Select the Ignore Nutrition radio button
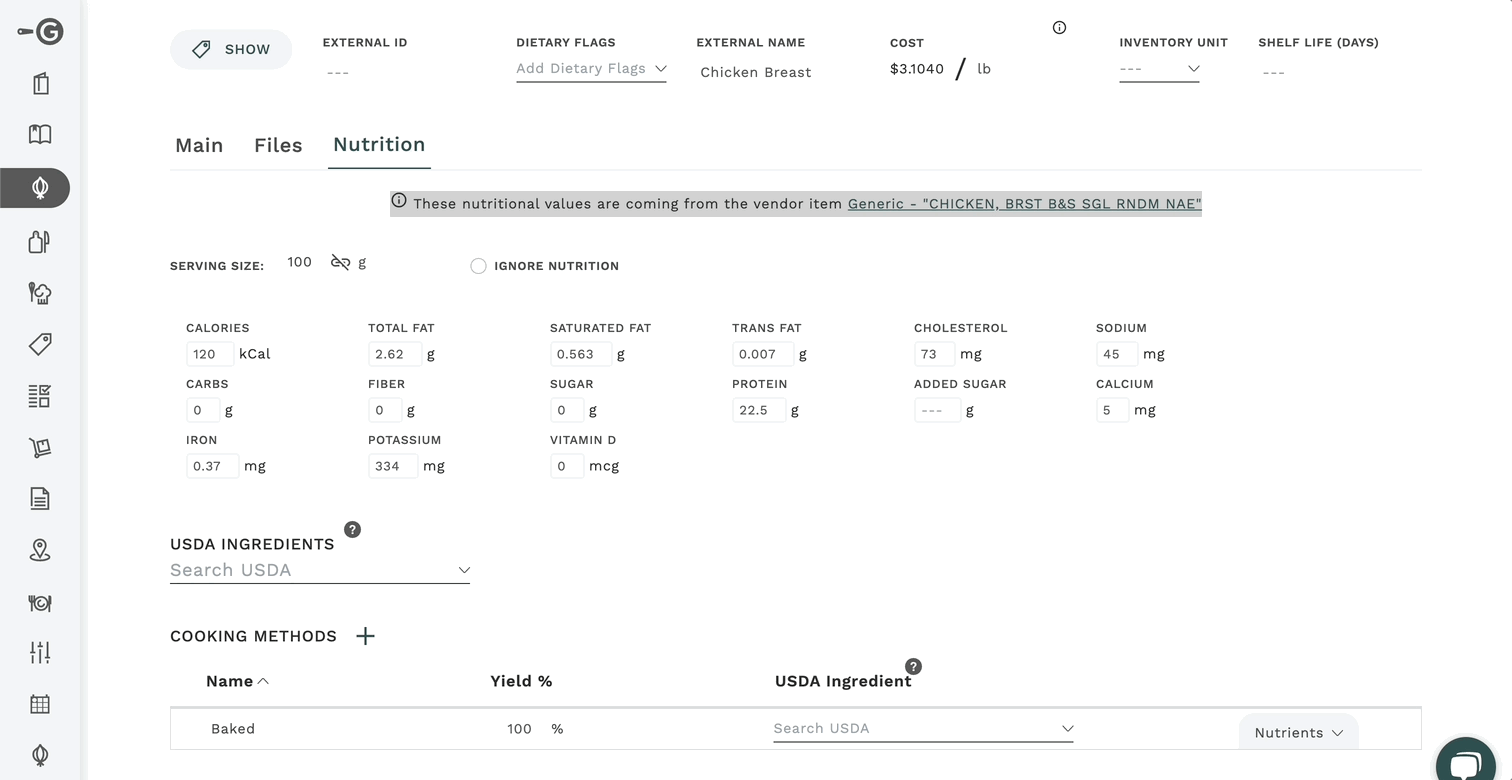 pyautogui.click(x=478, y=266)
